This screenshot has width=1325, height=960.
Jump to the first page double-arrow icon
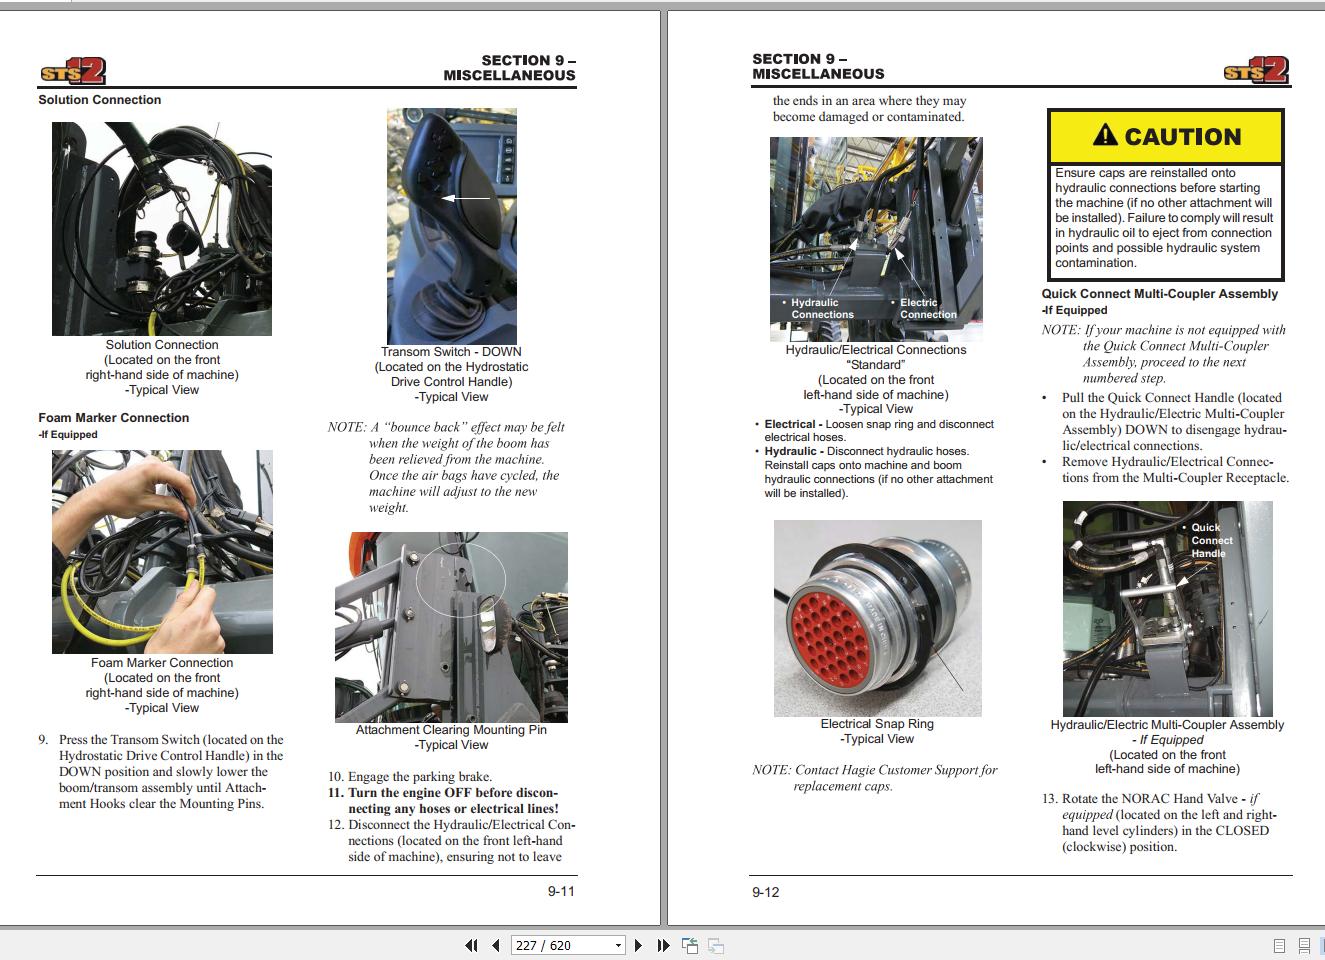471,945
